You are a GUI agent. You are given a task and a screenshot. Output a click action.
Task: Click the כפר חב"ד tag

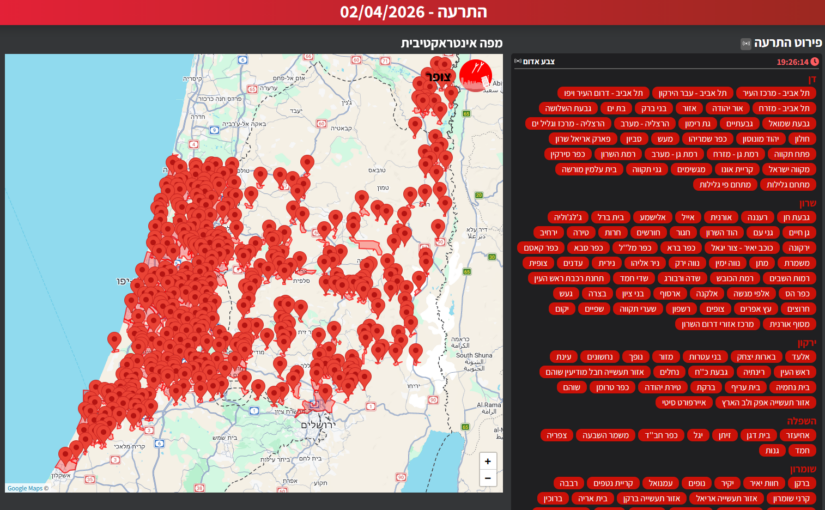(661, 435)
